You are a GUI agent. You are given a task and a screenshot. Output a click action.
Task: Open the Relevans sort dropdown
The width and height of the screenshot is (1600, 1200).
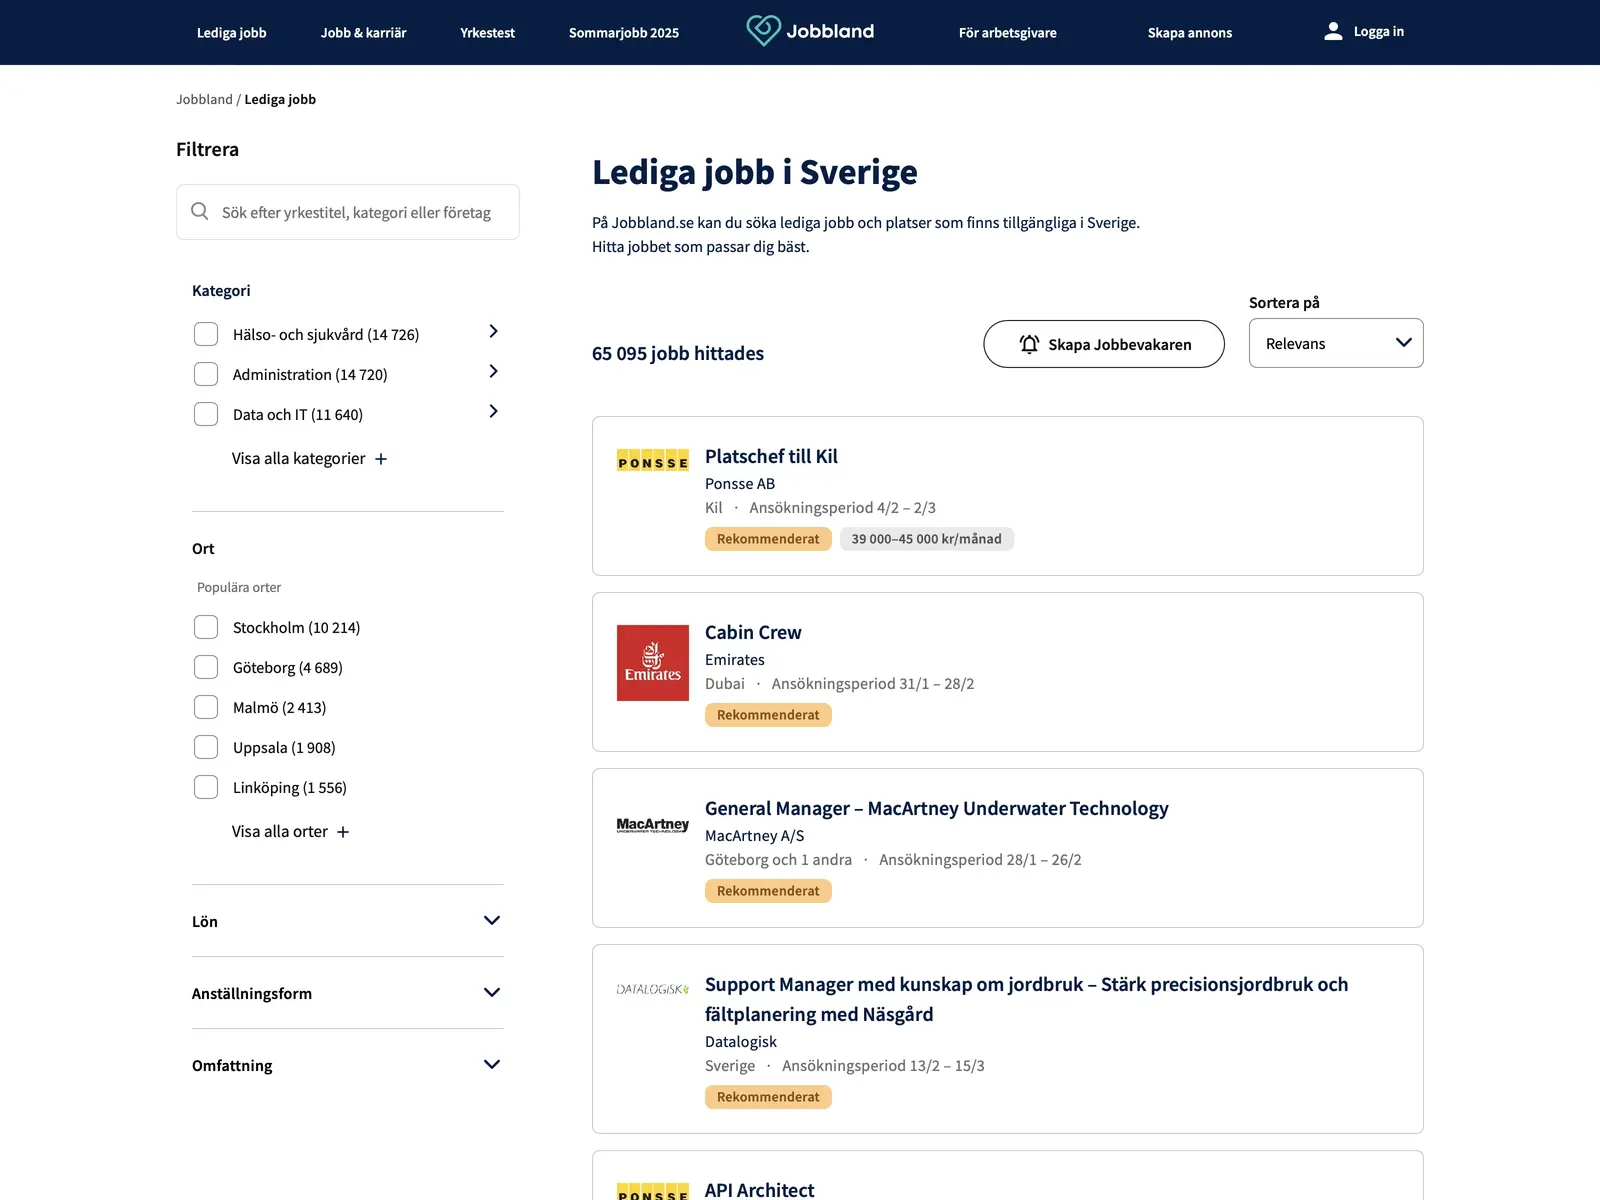1336,343
